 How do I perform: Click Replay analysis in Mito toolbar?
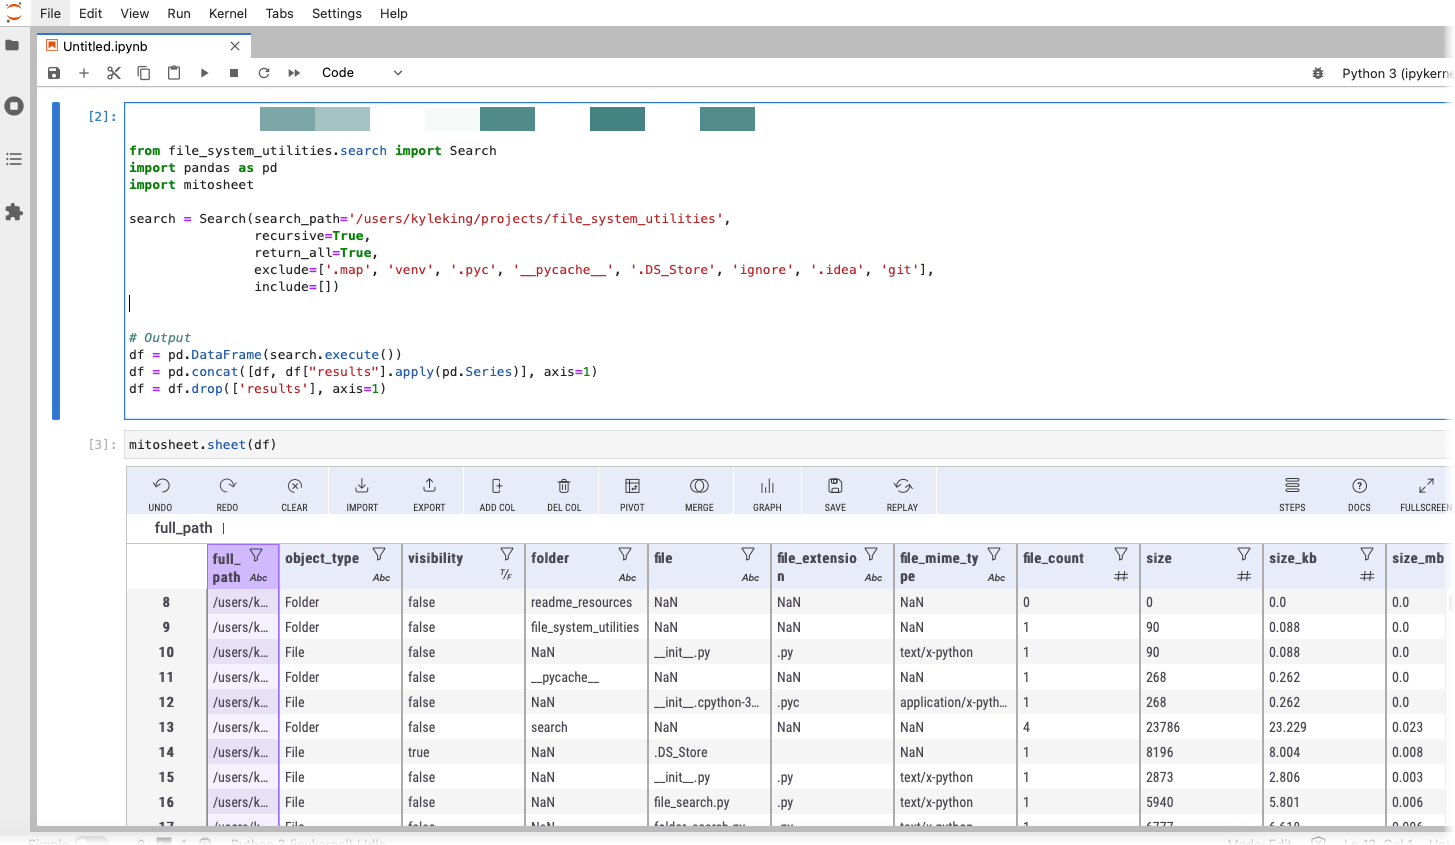tap(902, 494)
